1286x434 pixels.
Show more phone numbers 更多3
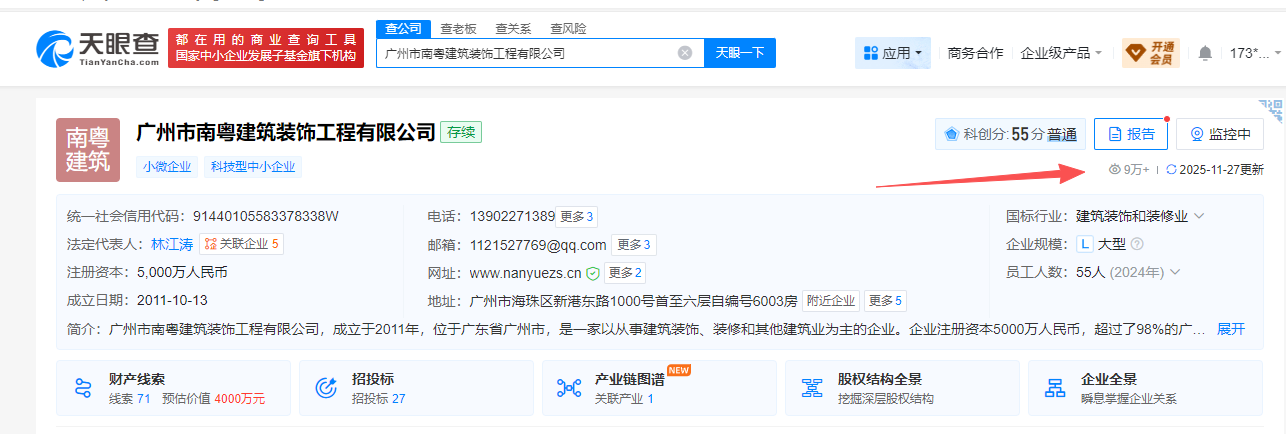coord(577,217)
